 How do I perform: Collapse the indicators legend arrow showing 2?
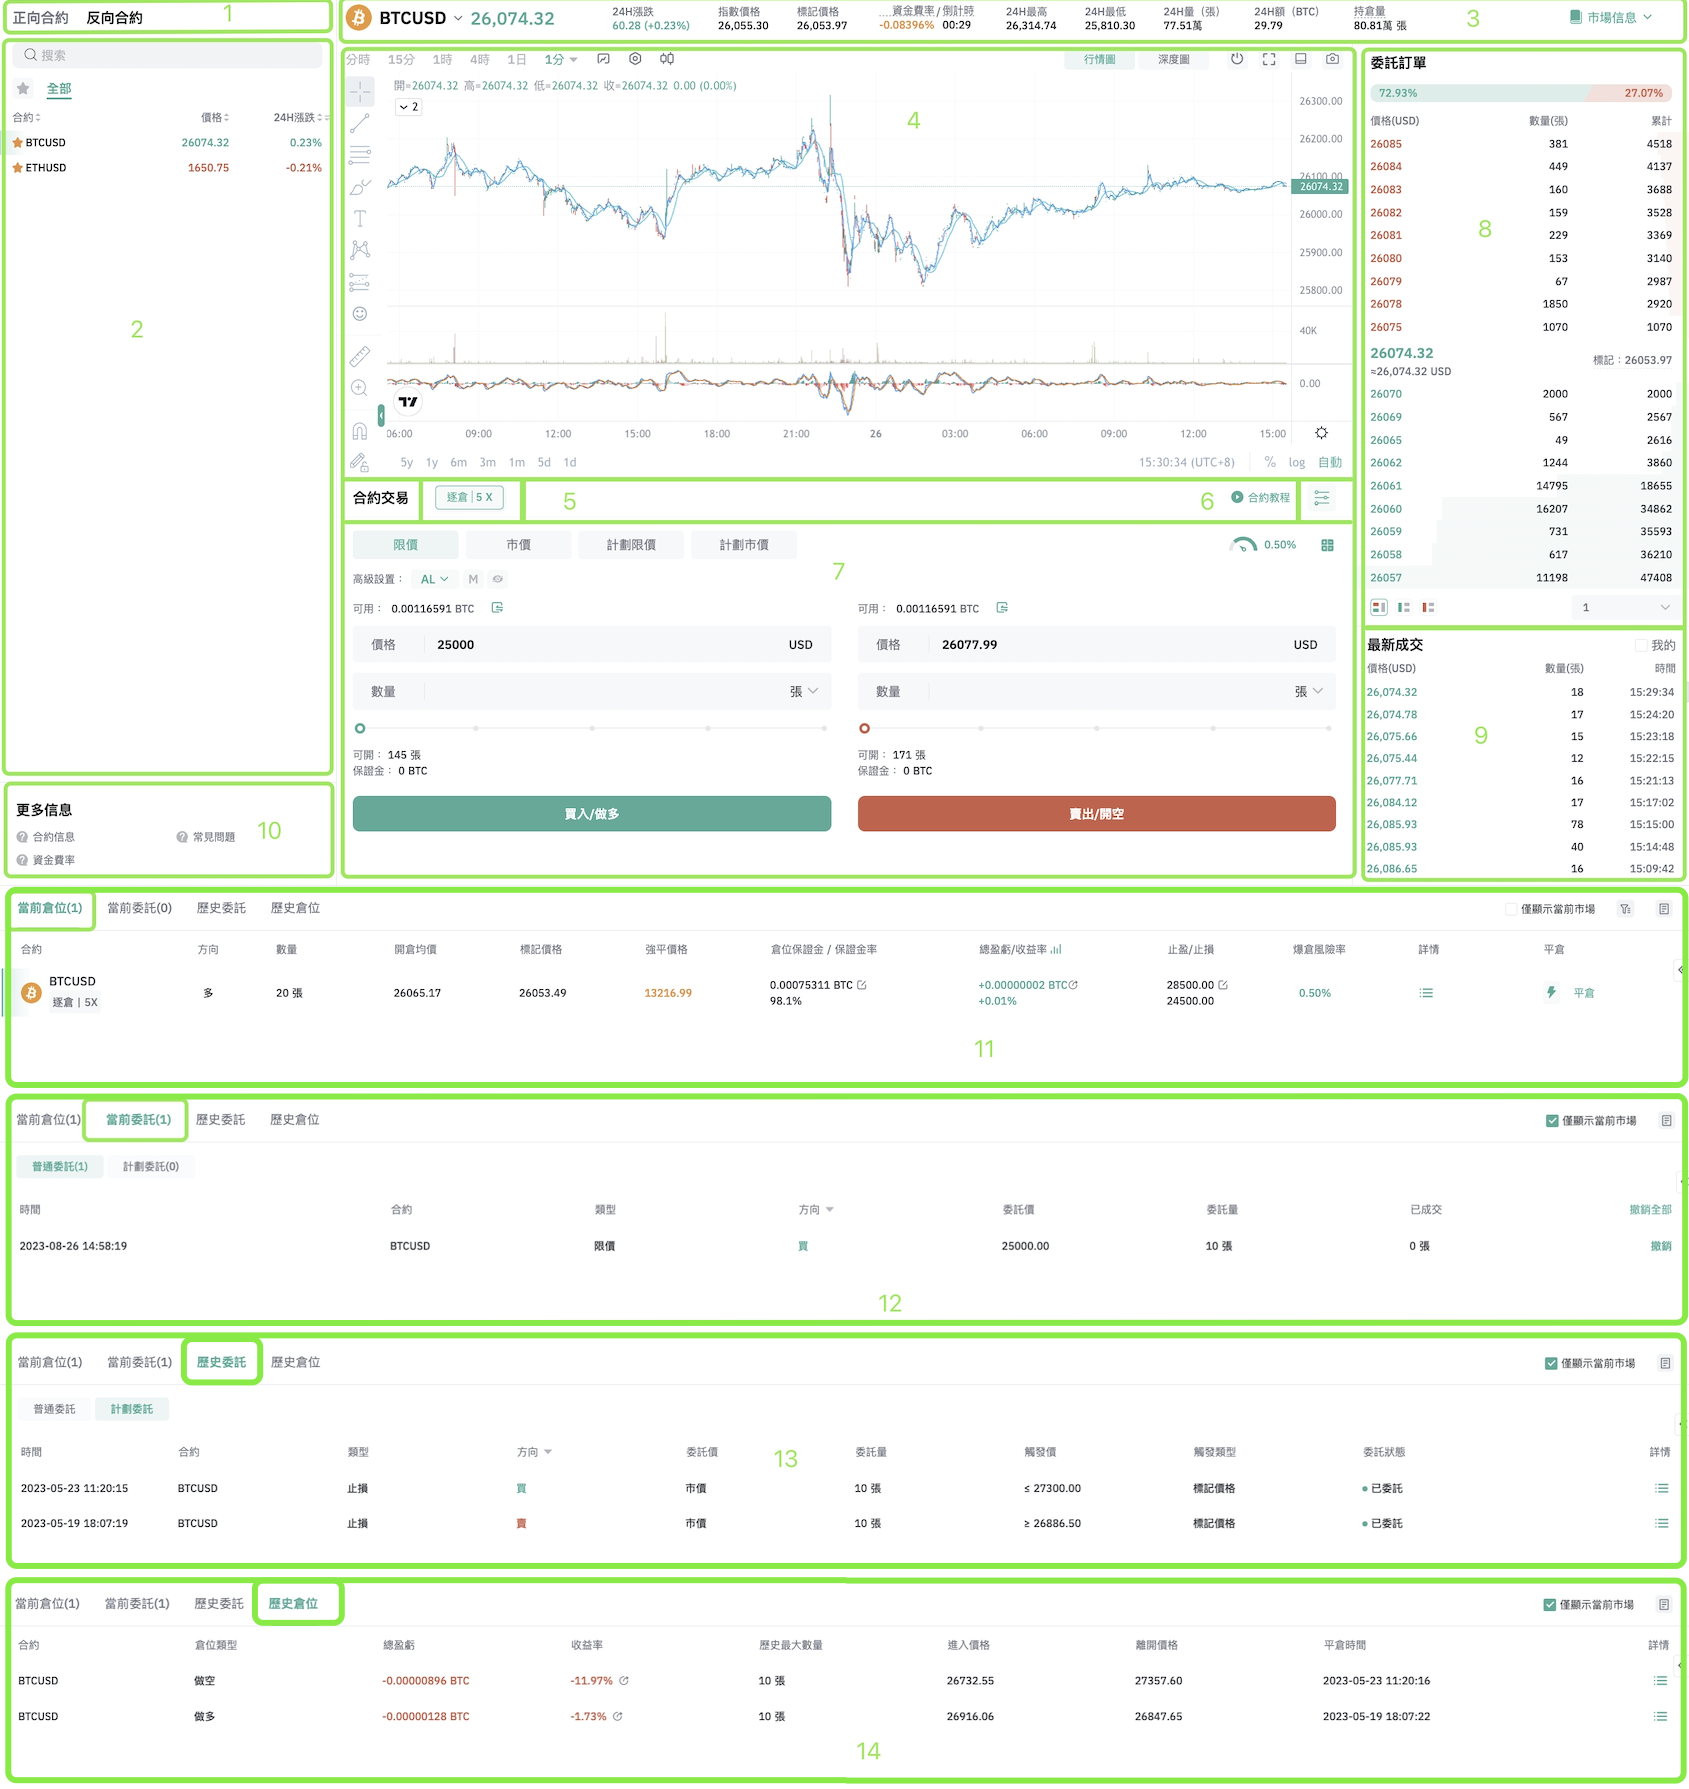pyautogui.click(x=408, y=107)
